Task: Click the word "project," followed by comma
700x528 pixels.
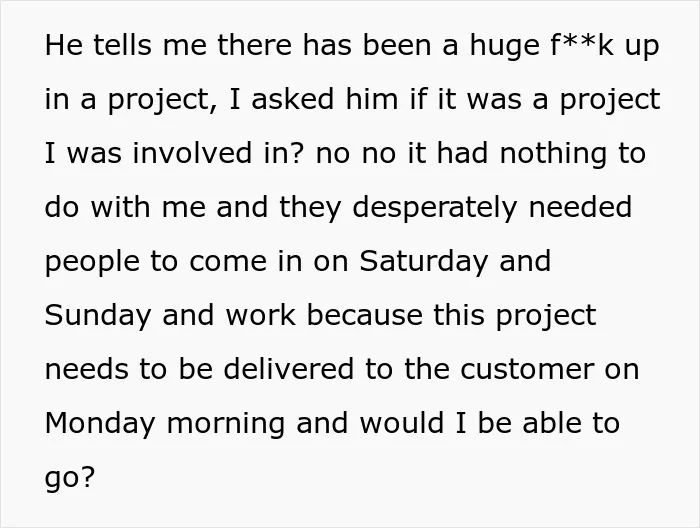Action: click(x=163, y=101)
